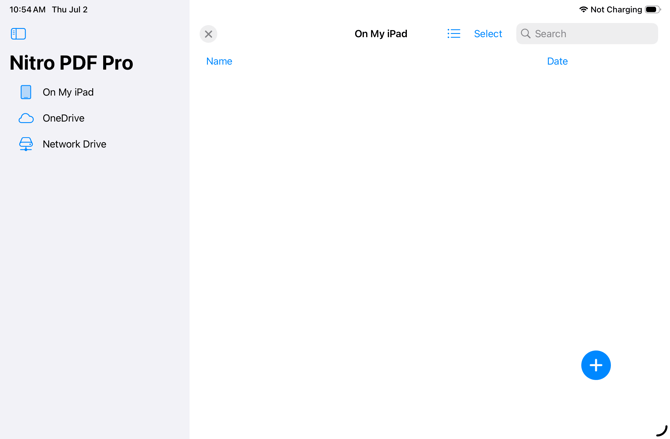This screenshot has width=670, height=439.
Task: Tap the Wi-Fi status icon
Action: pyautogui.click(x=583, y=9)
